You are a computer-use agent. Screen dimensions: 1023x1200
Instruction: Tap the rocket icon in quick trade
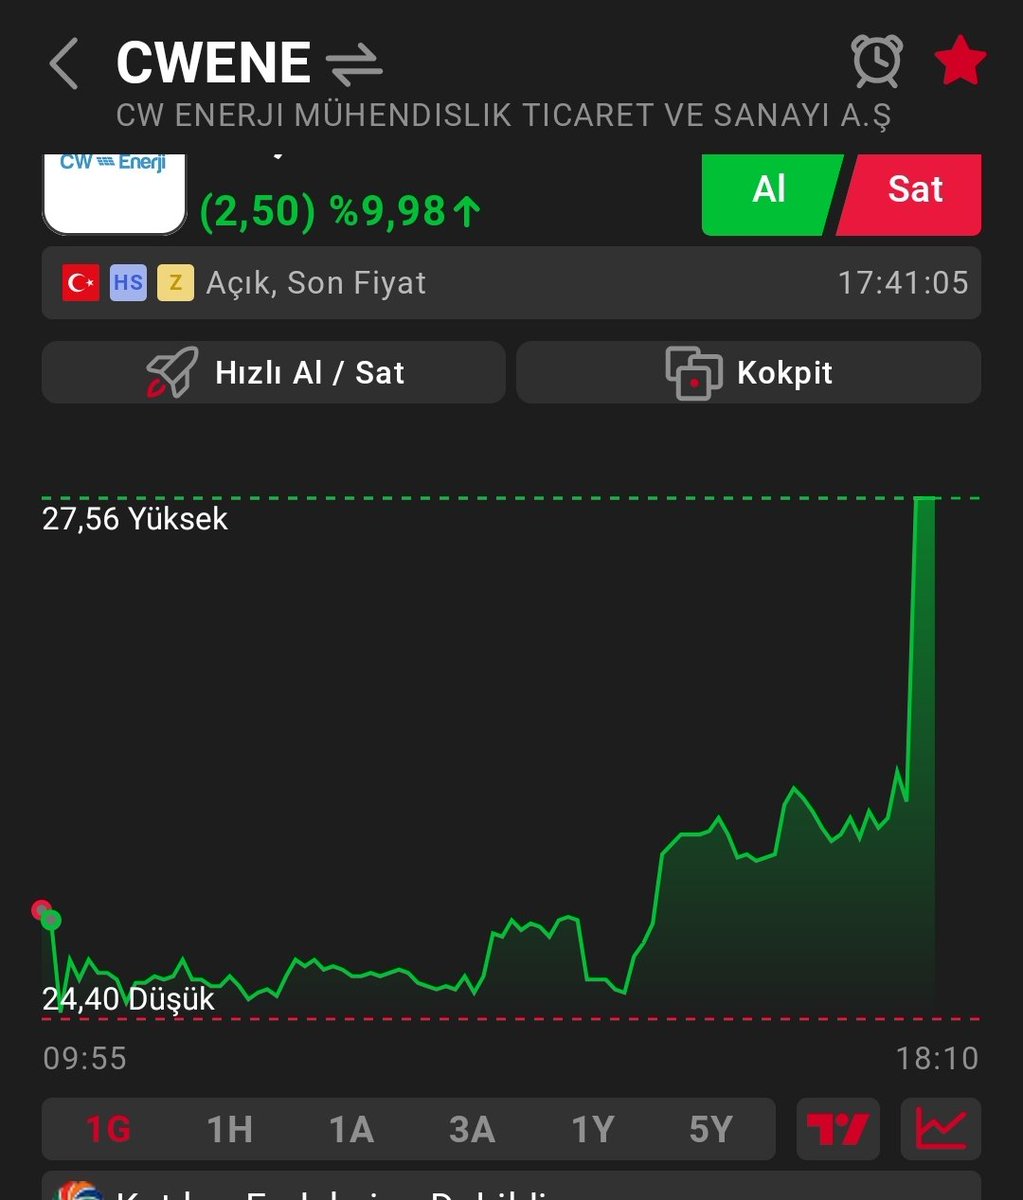171,373
